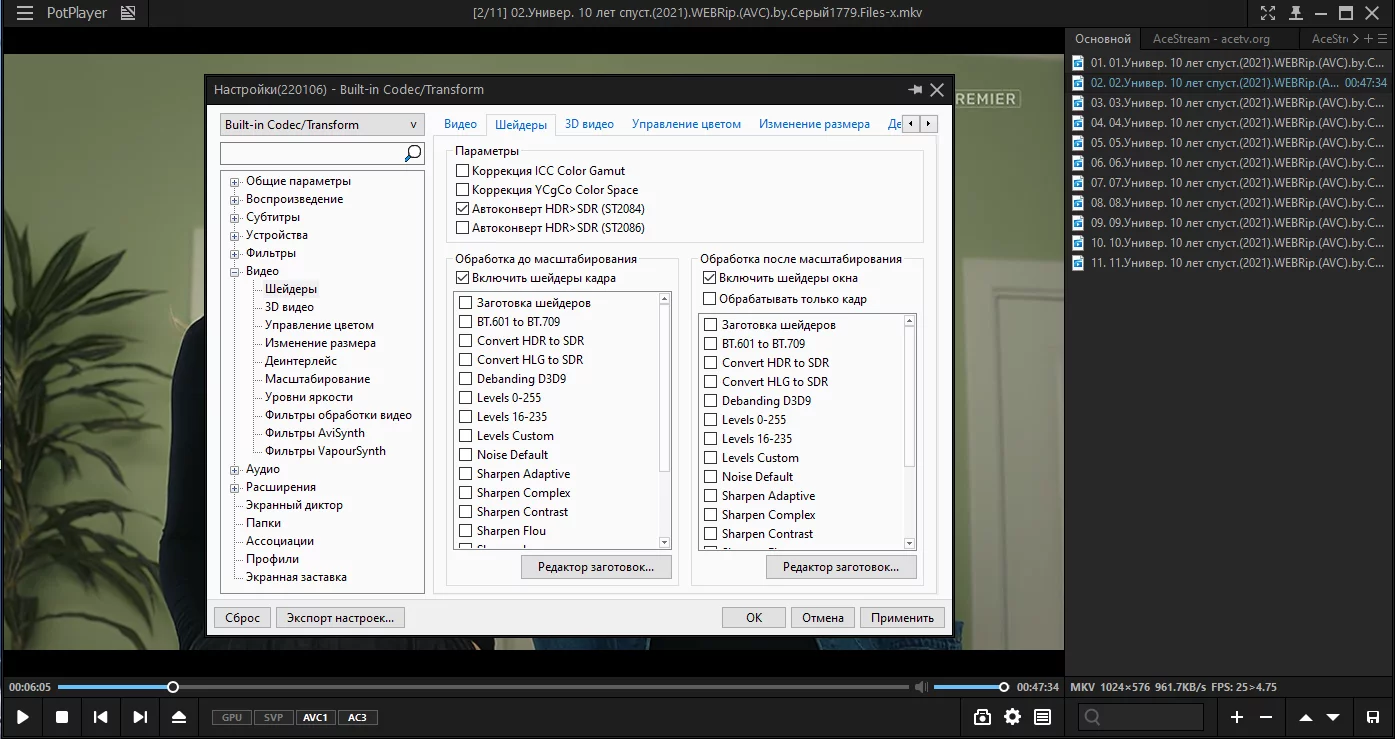
Task: Click the Отмена button
Action: [x=824, y=618]
